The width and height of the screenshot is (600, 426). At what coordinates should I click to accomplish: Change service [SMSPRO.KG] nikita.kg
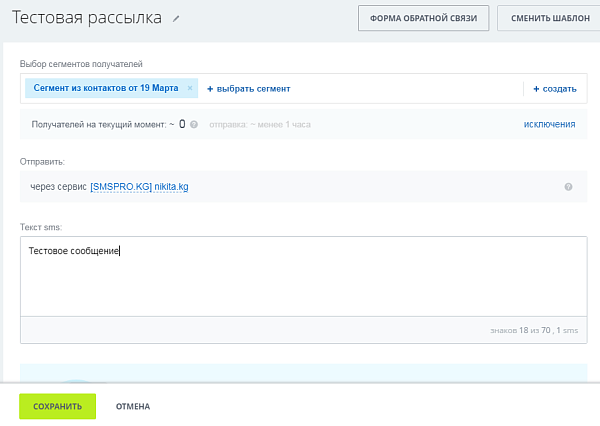point(139,187)
